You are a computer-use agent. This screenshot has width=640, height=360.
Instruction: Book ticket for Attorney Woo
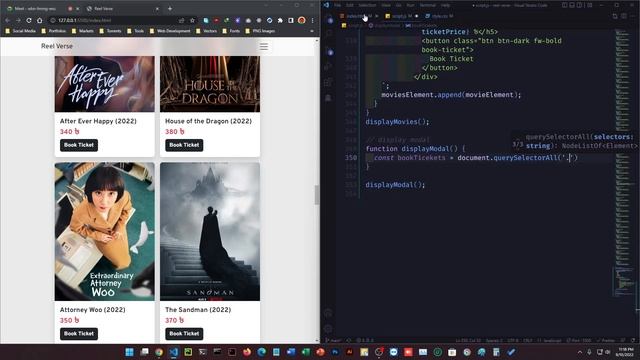[x=79, y=333]
